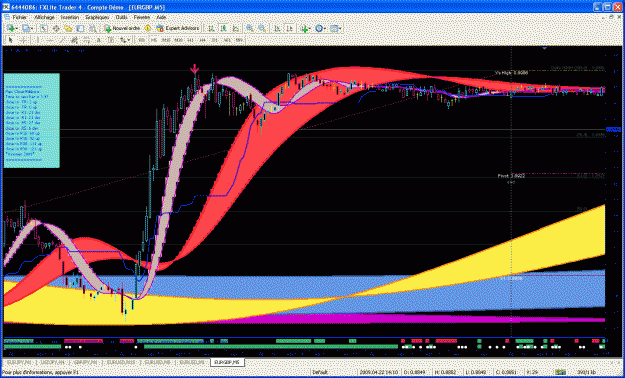Toggle Expert Advisors on or off
Viewport: 625px width, 378px height.
160,28
